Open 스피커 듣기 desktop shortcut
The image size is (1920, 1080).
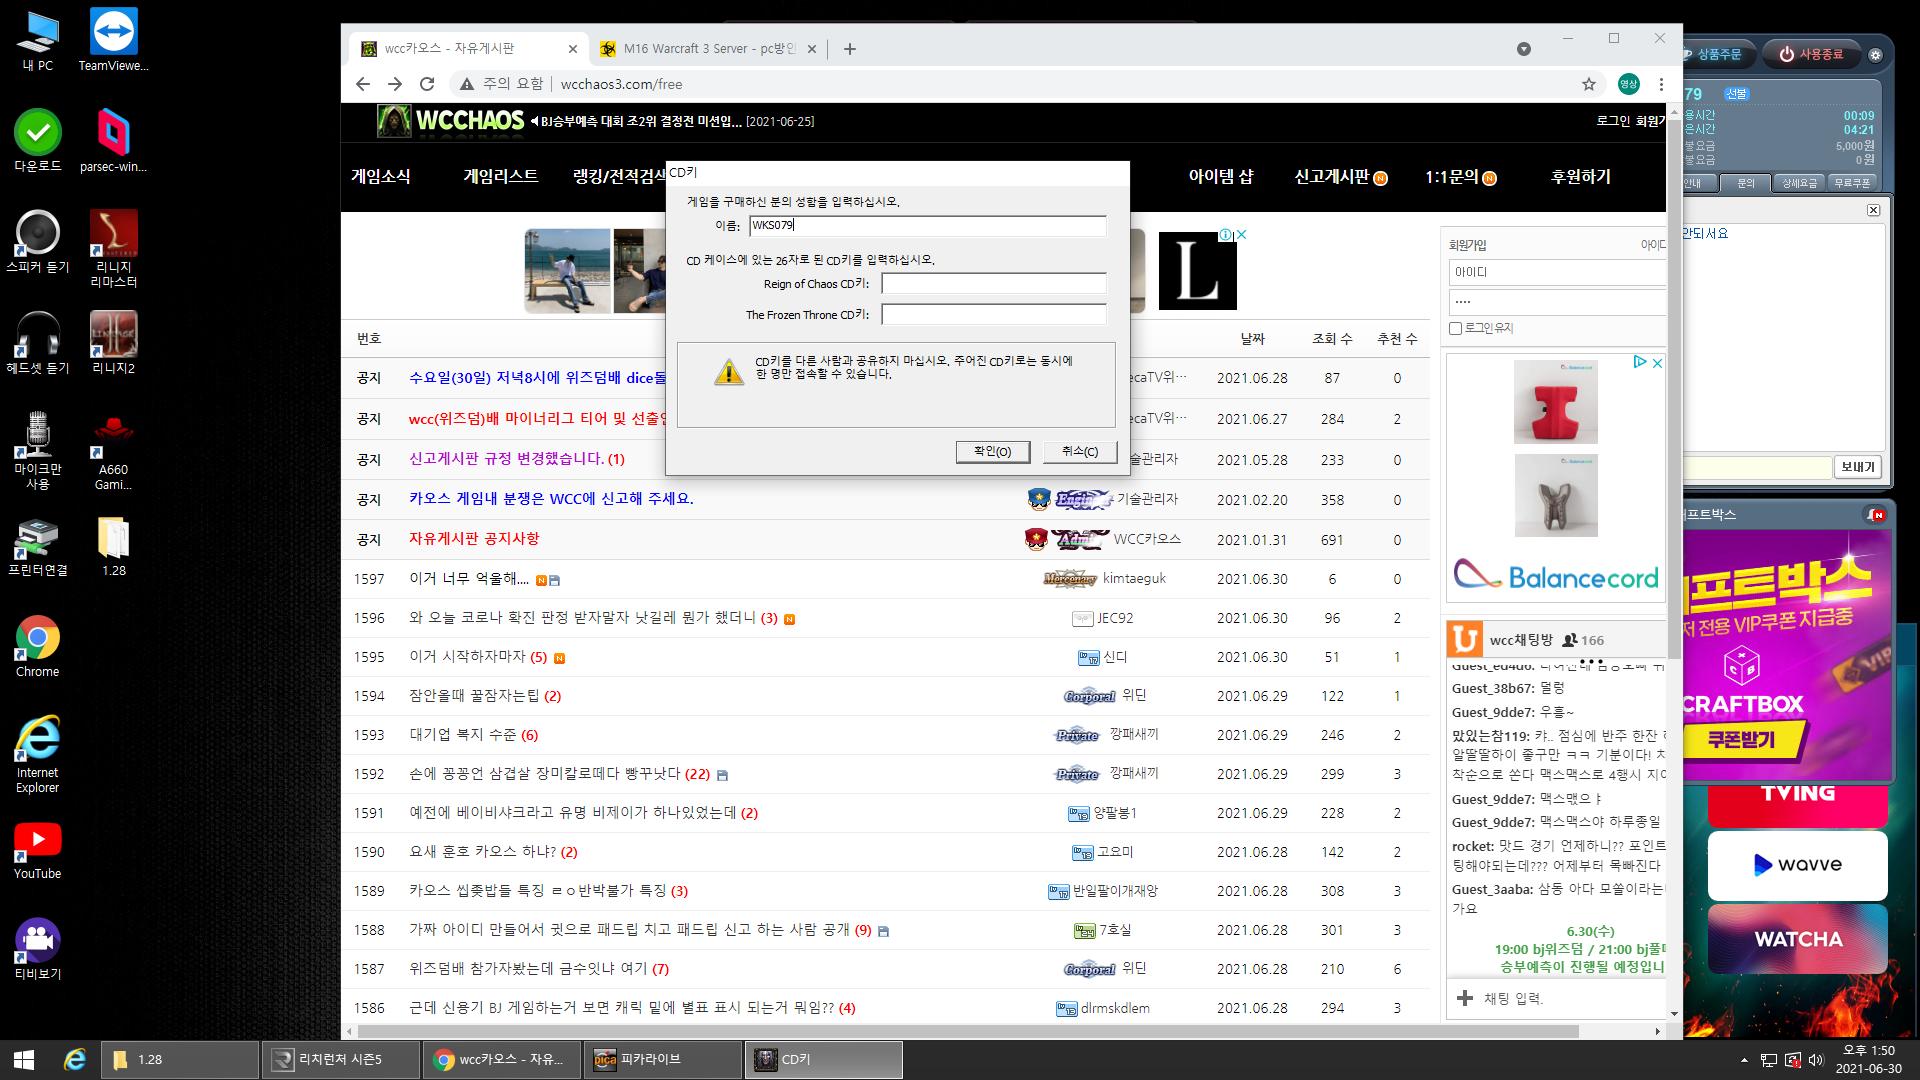coord(38,242)
